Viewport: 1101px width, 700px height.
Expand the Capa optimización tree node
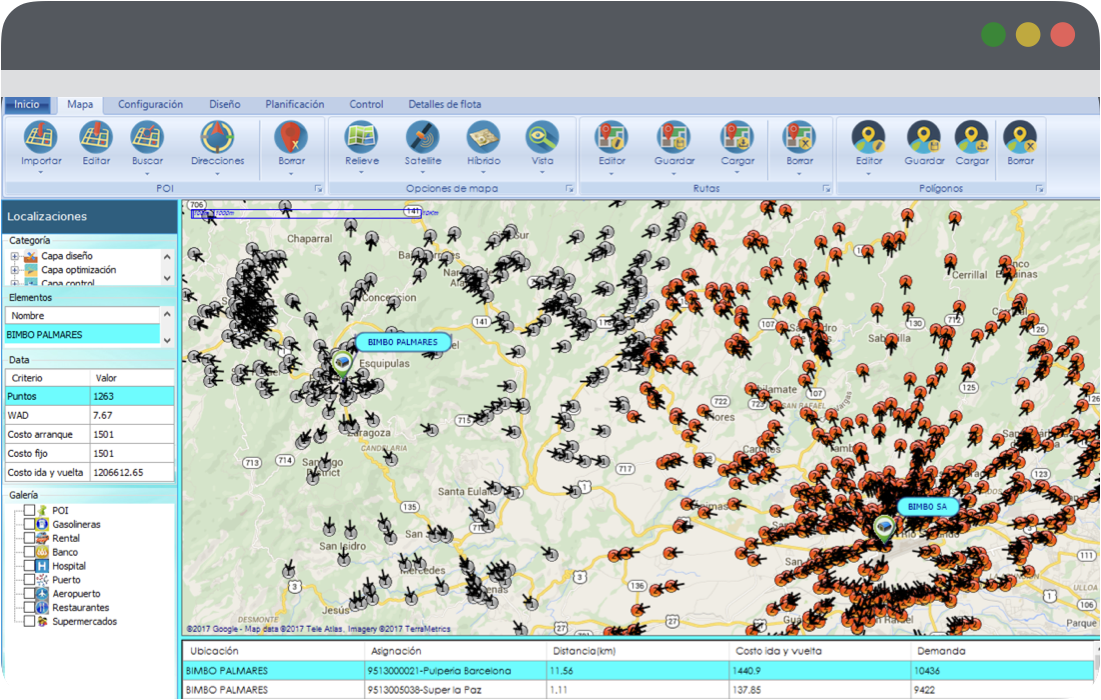tap(14, 270)
